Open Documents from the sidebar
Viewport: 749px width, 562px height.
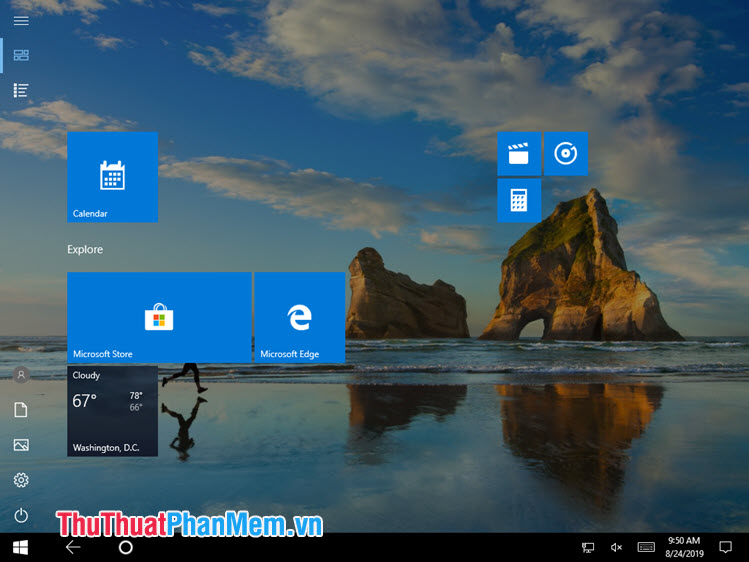click(21, 410)
